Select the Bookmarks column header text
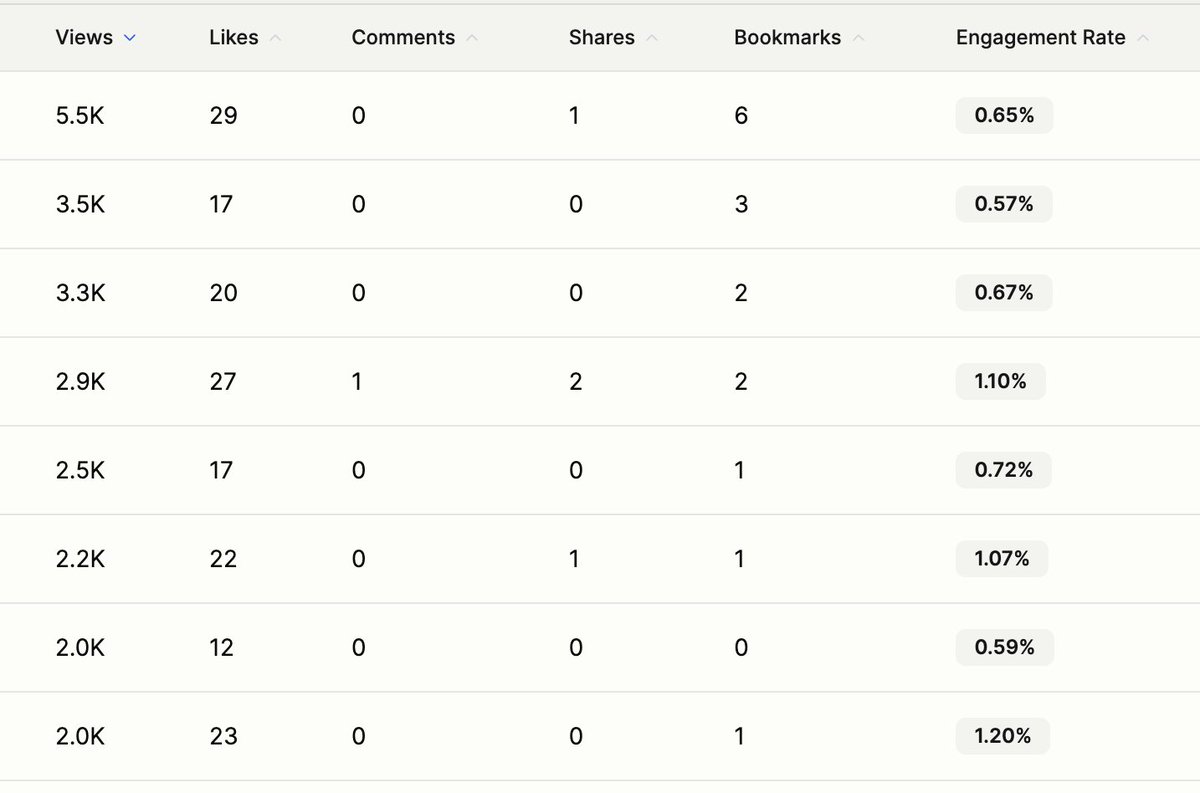The width and height of the screenshot is (1200, 793). point(787,38)
